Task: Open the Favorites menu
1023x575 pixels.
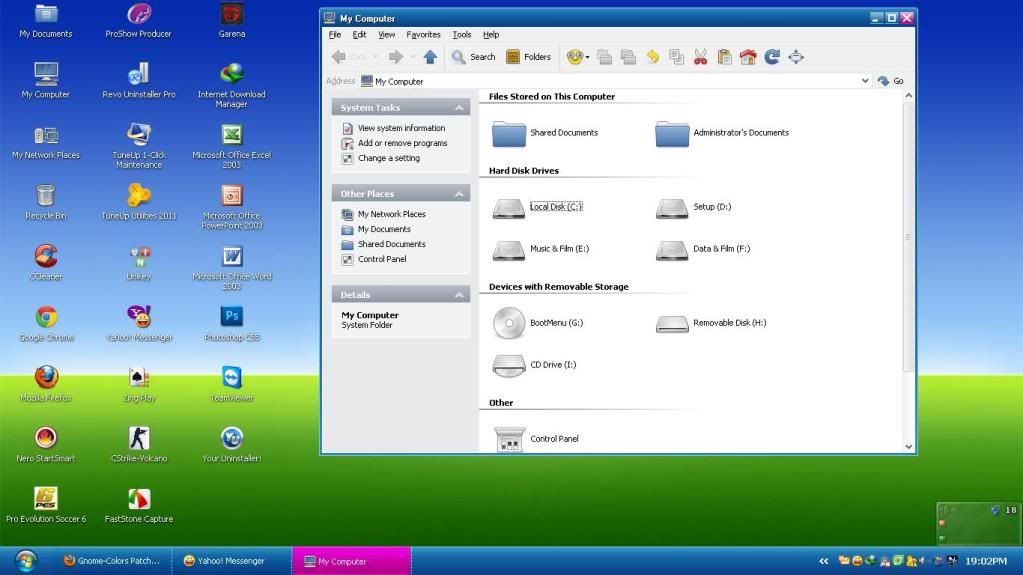Action: (423, 35)
